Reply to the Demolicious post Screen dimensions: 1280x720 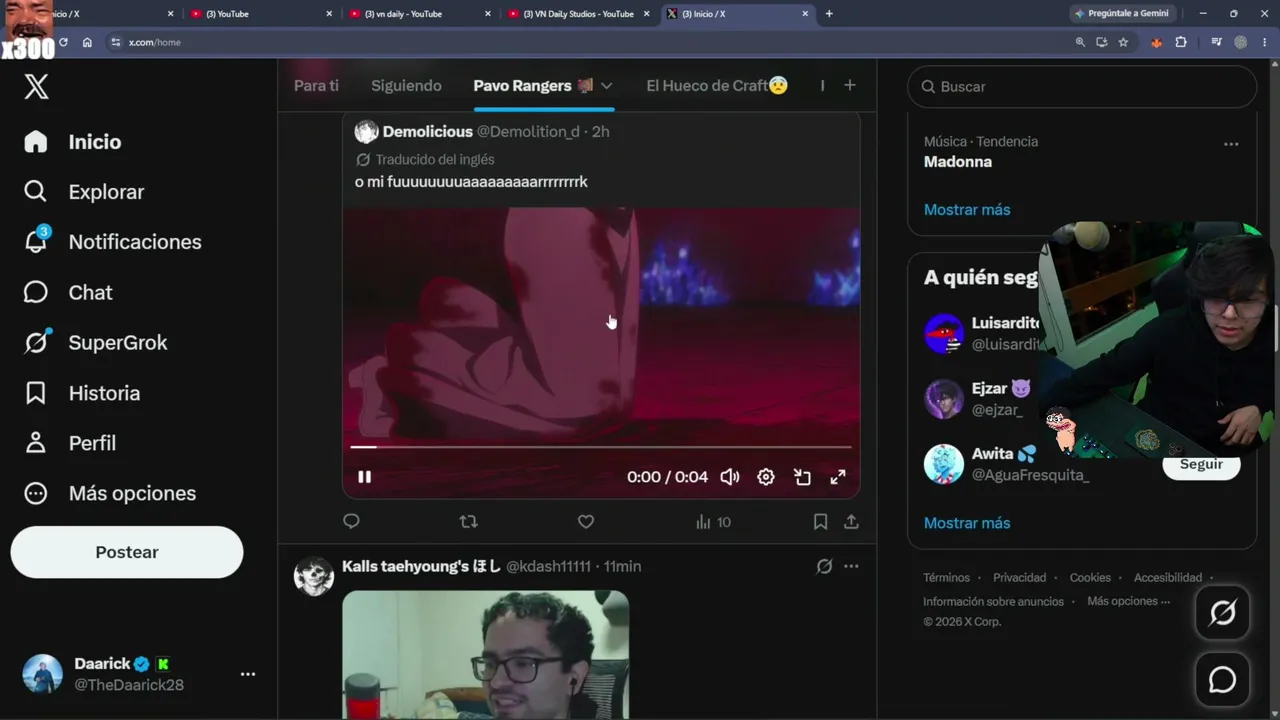point(351,521)
